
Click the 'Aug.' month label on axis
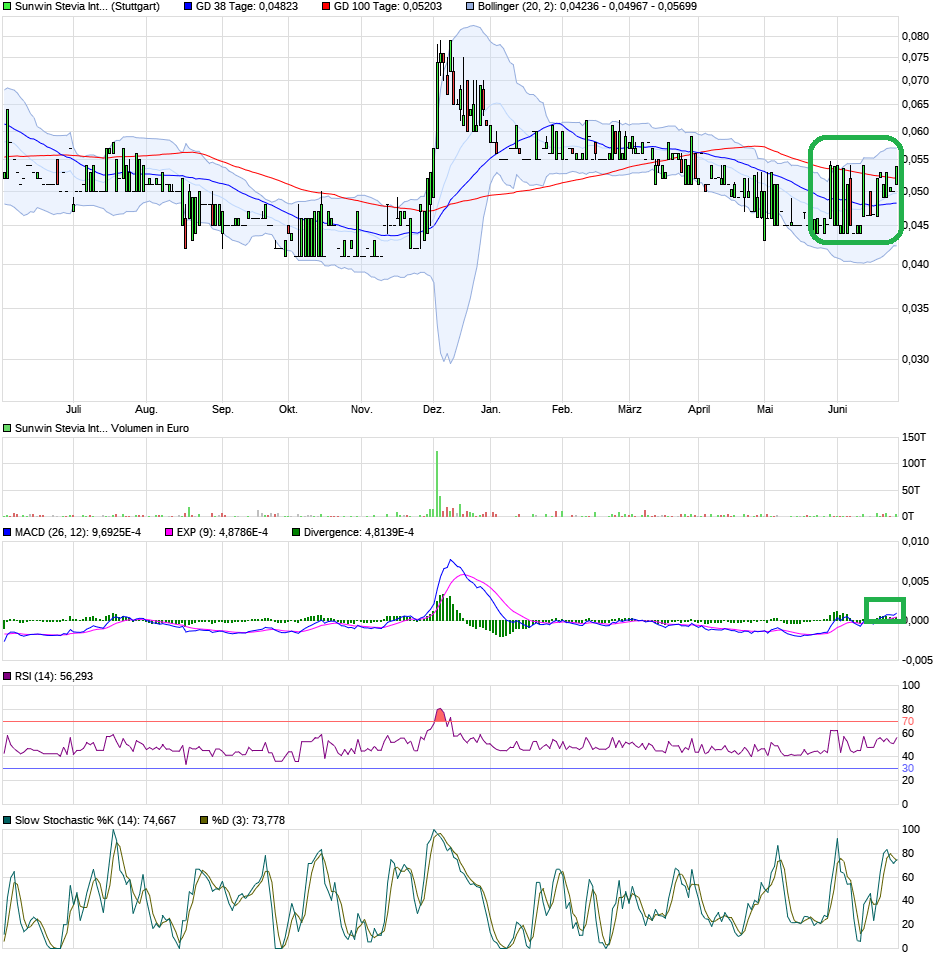[x=146, y=409]
